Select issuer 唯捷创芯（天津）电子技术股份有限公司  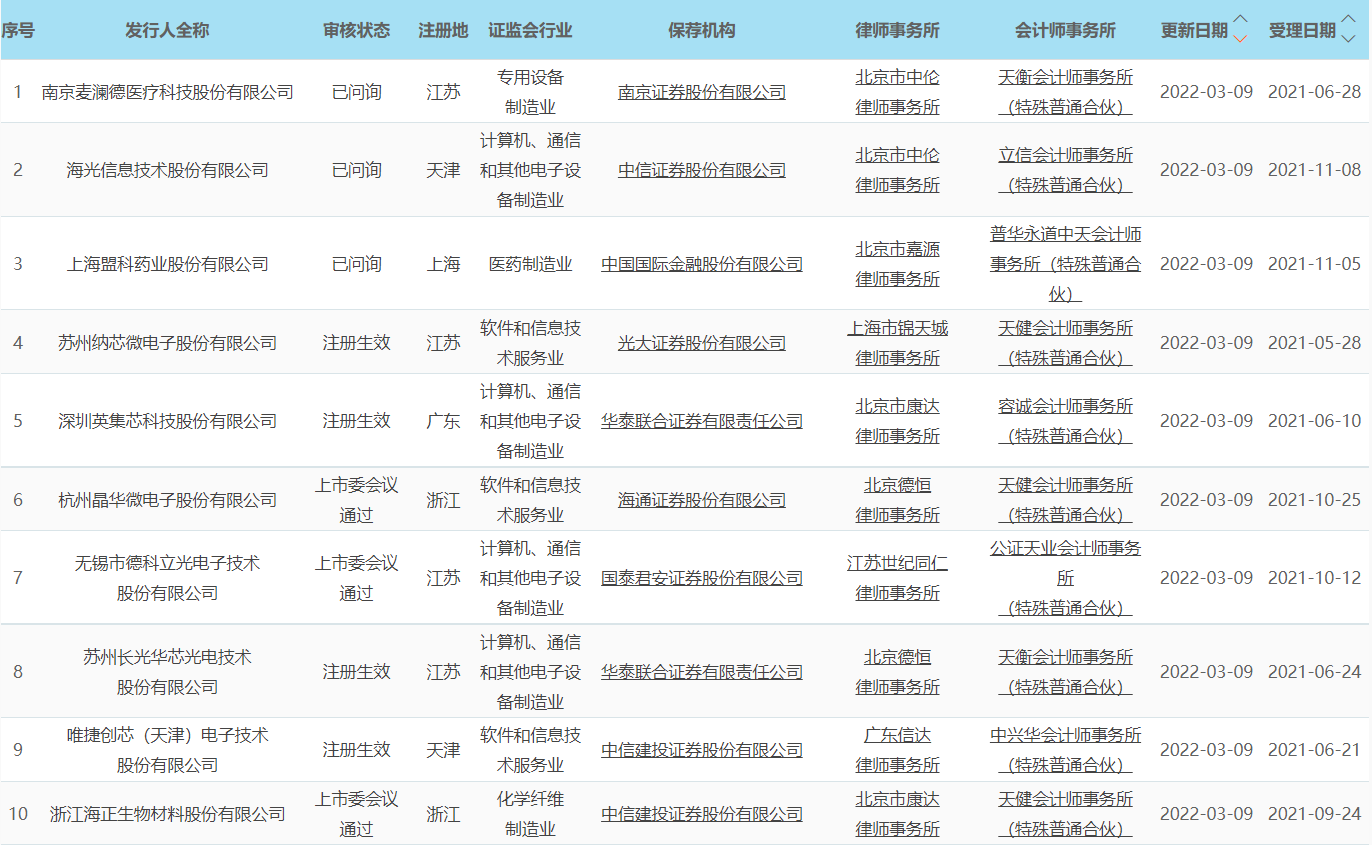[167, 750]
